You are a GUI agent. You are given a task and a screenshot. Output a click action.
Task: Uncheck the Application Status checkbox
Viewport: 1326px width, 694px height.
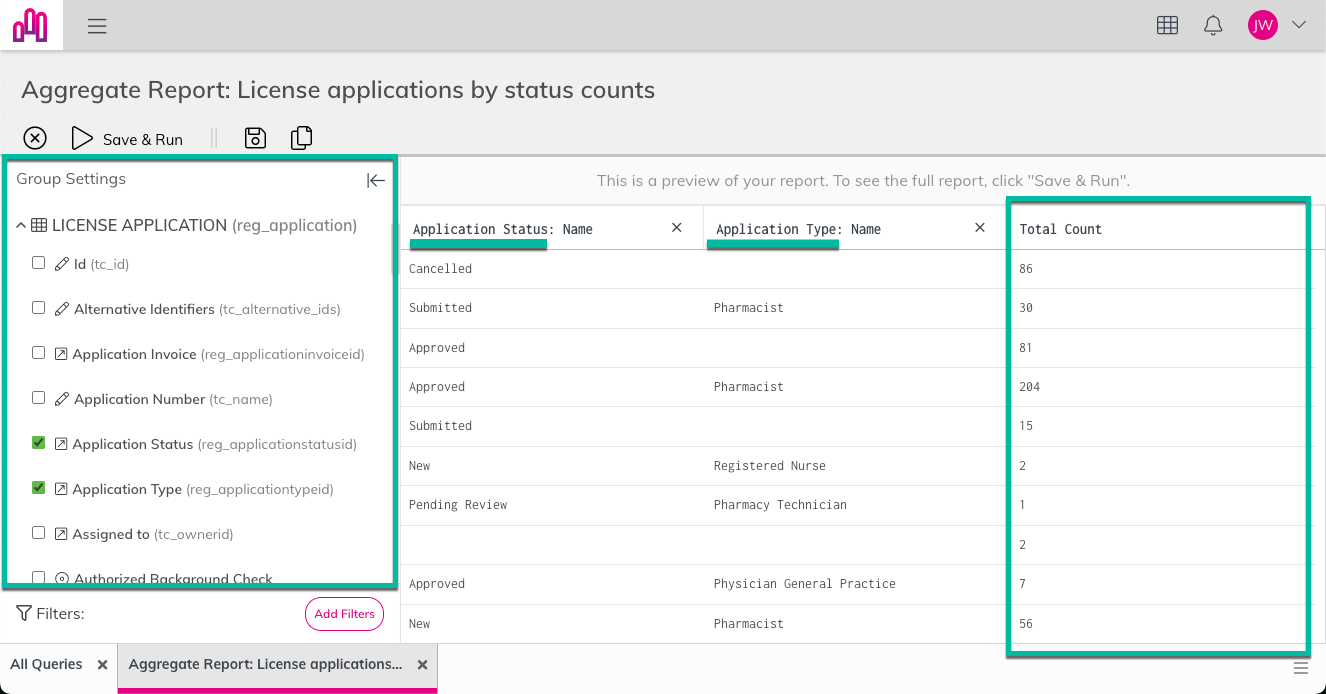[x=38, y=443]
